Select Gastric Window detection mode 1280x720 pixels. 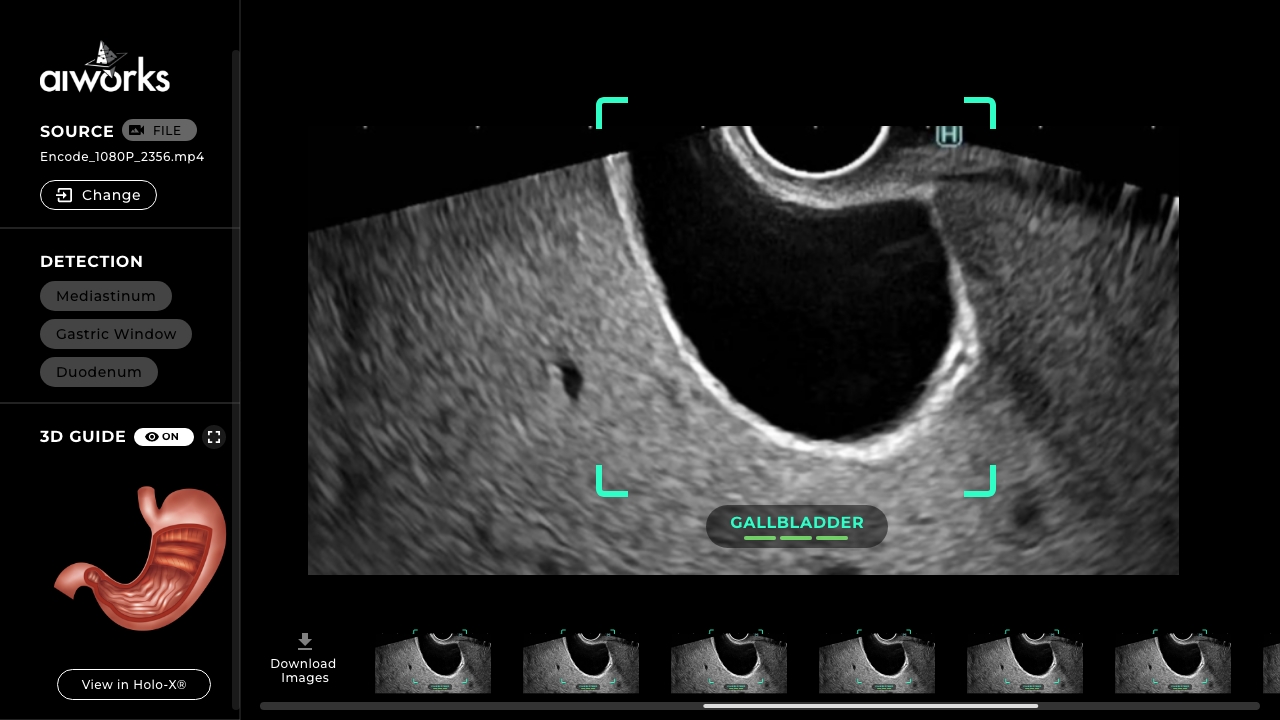coord(116,334)
